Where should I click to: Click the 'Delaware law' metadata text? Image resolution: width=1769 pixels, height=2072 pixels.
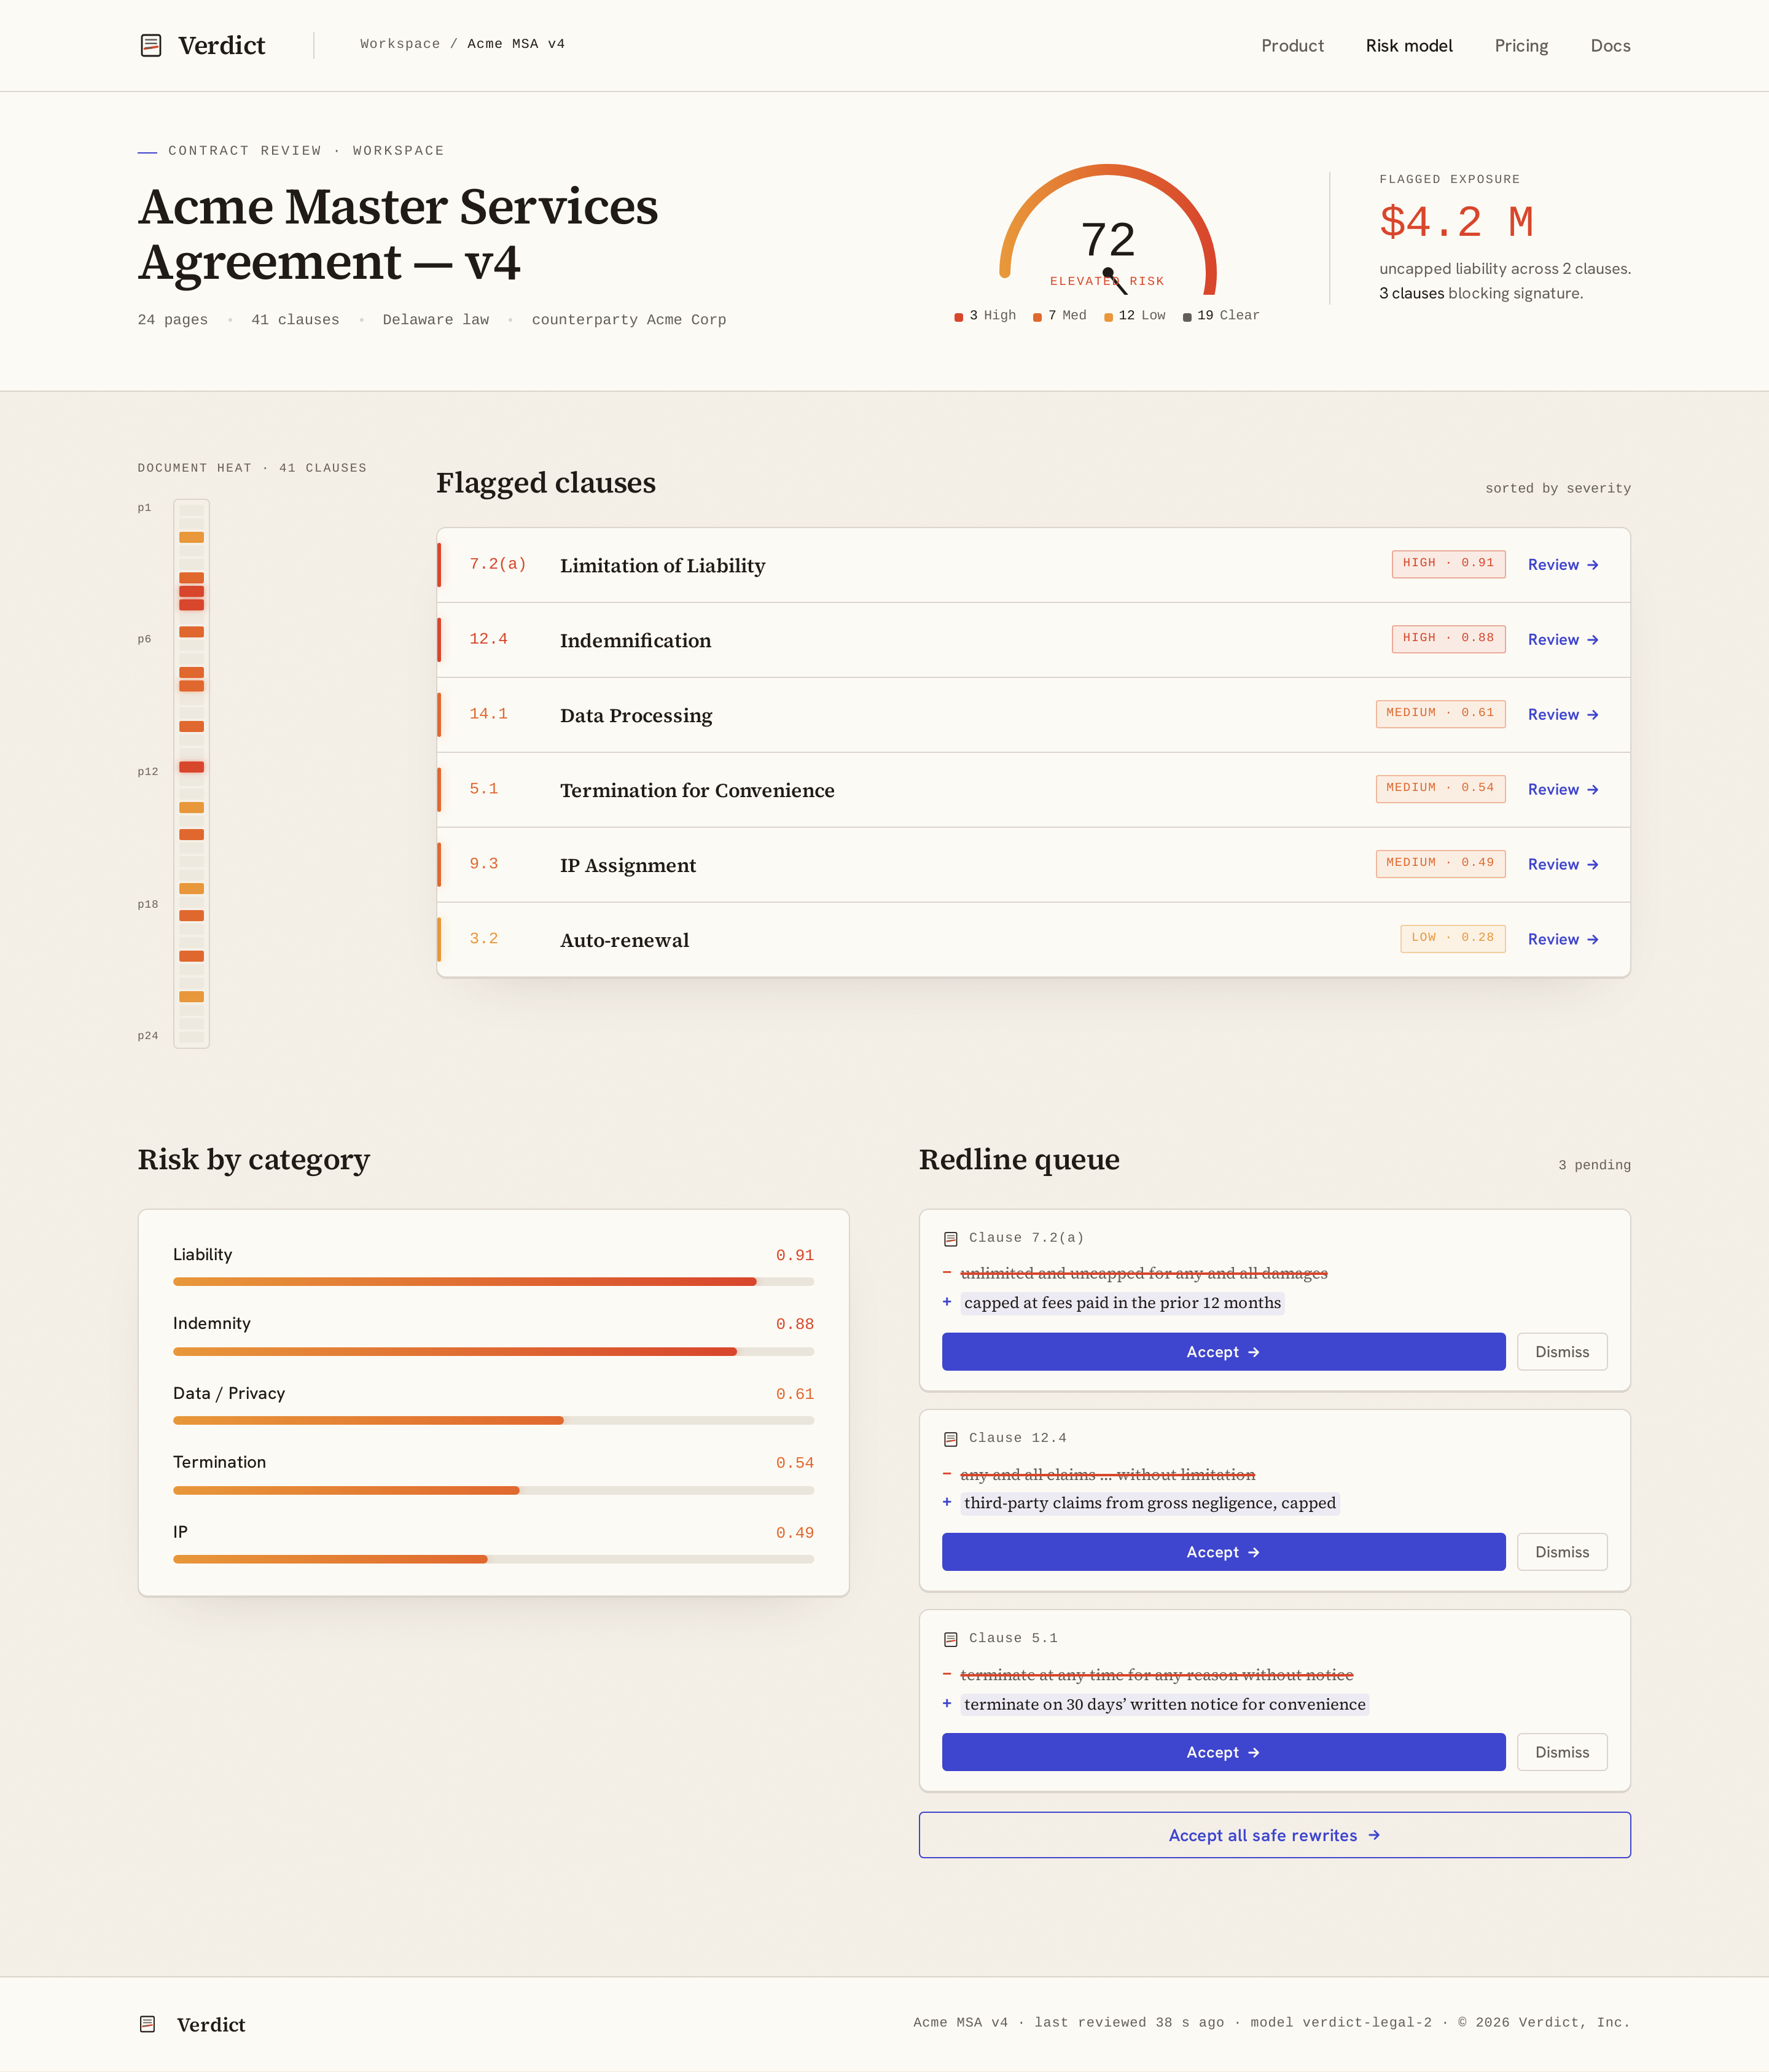[x=435, y=321]
